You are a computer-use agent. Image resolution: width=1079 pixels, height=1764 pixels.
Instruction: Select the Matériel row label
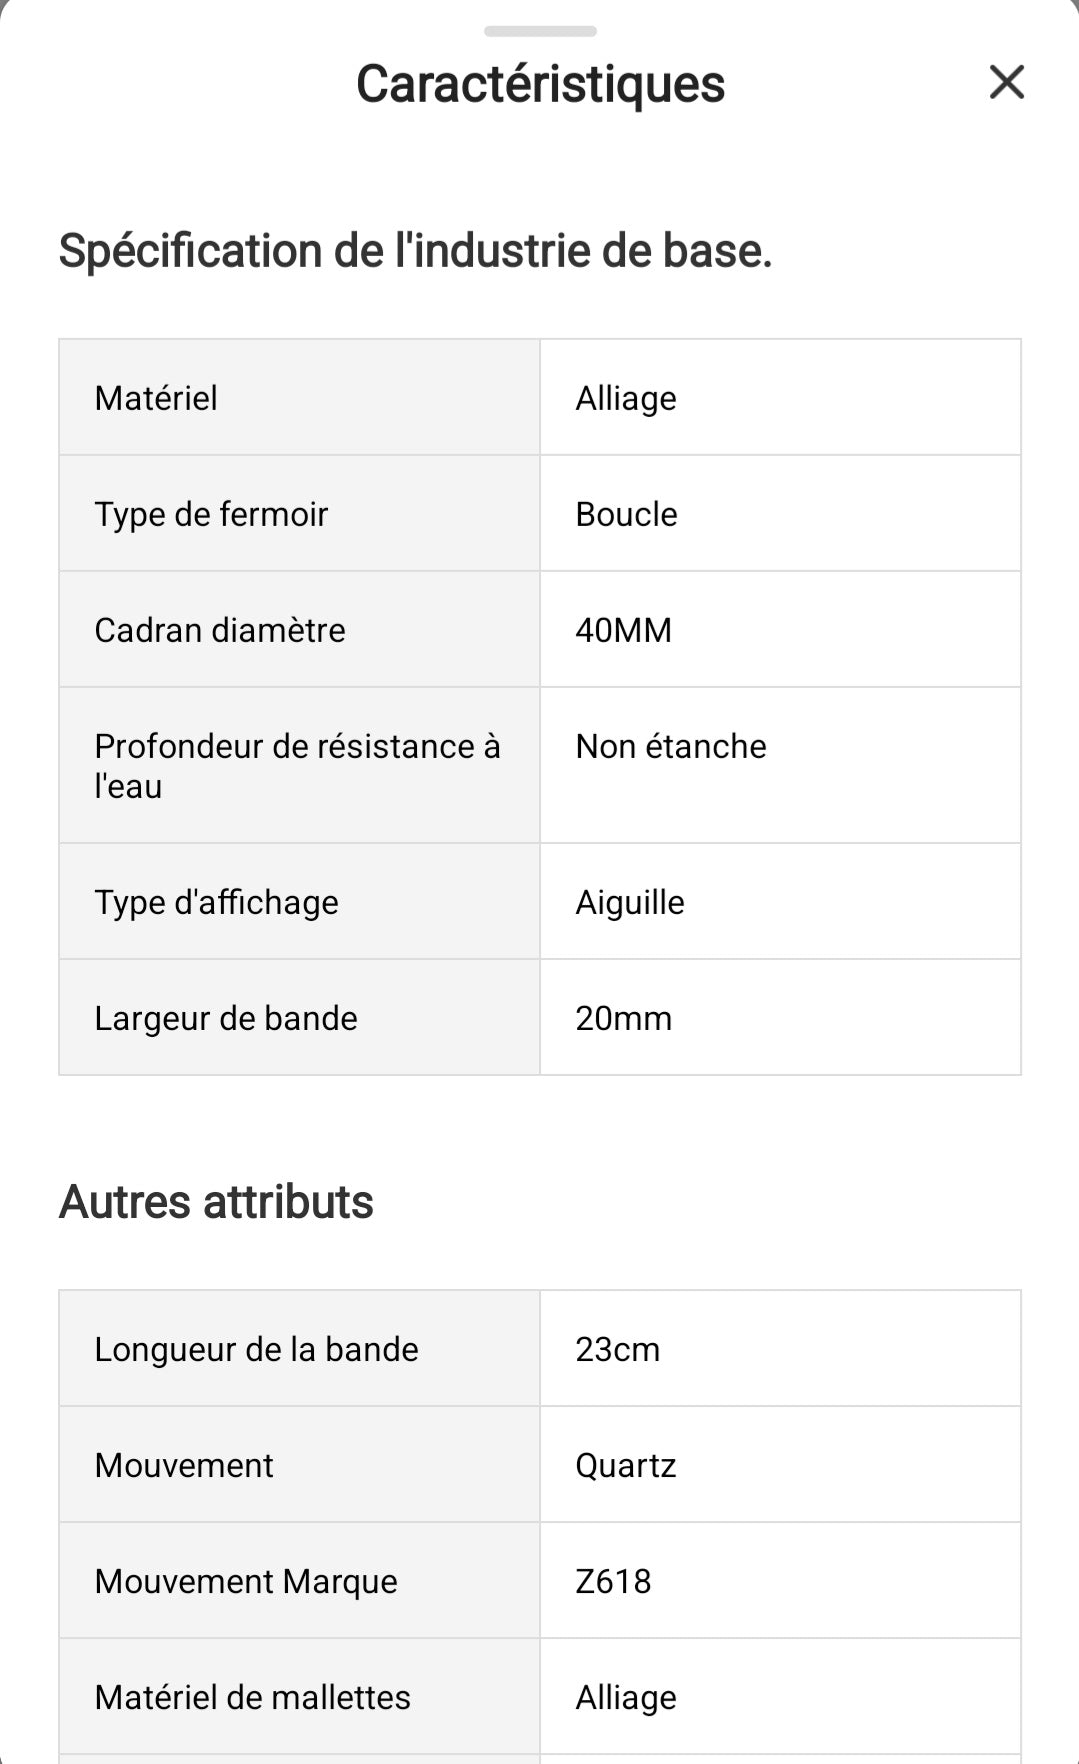(x=156, y=398)
